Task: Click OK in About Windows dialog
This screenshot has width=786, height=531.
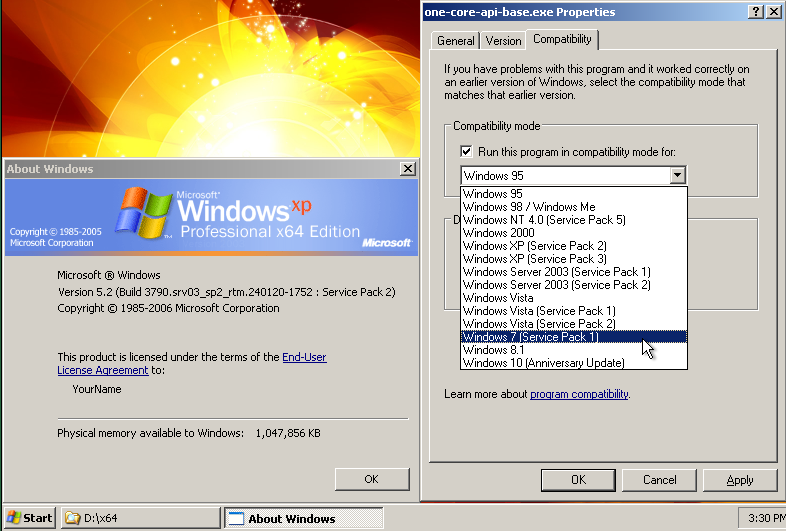Action: coord(372,479)
